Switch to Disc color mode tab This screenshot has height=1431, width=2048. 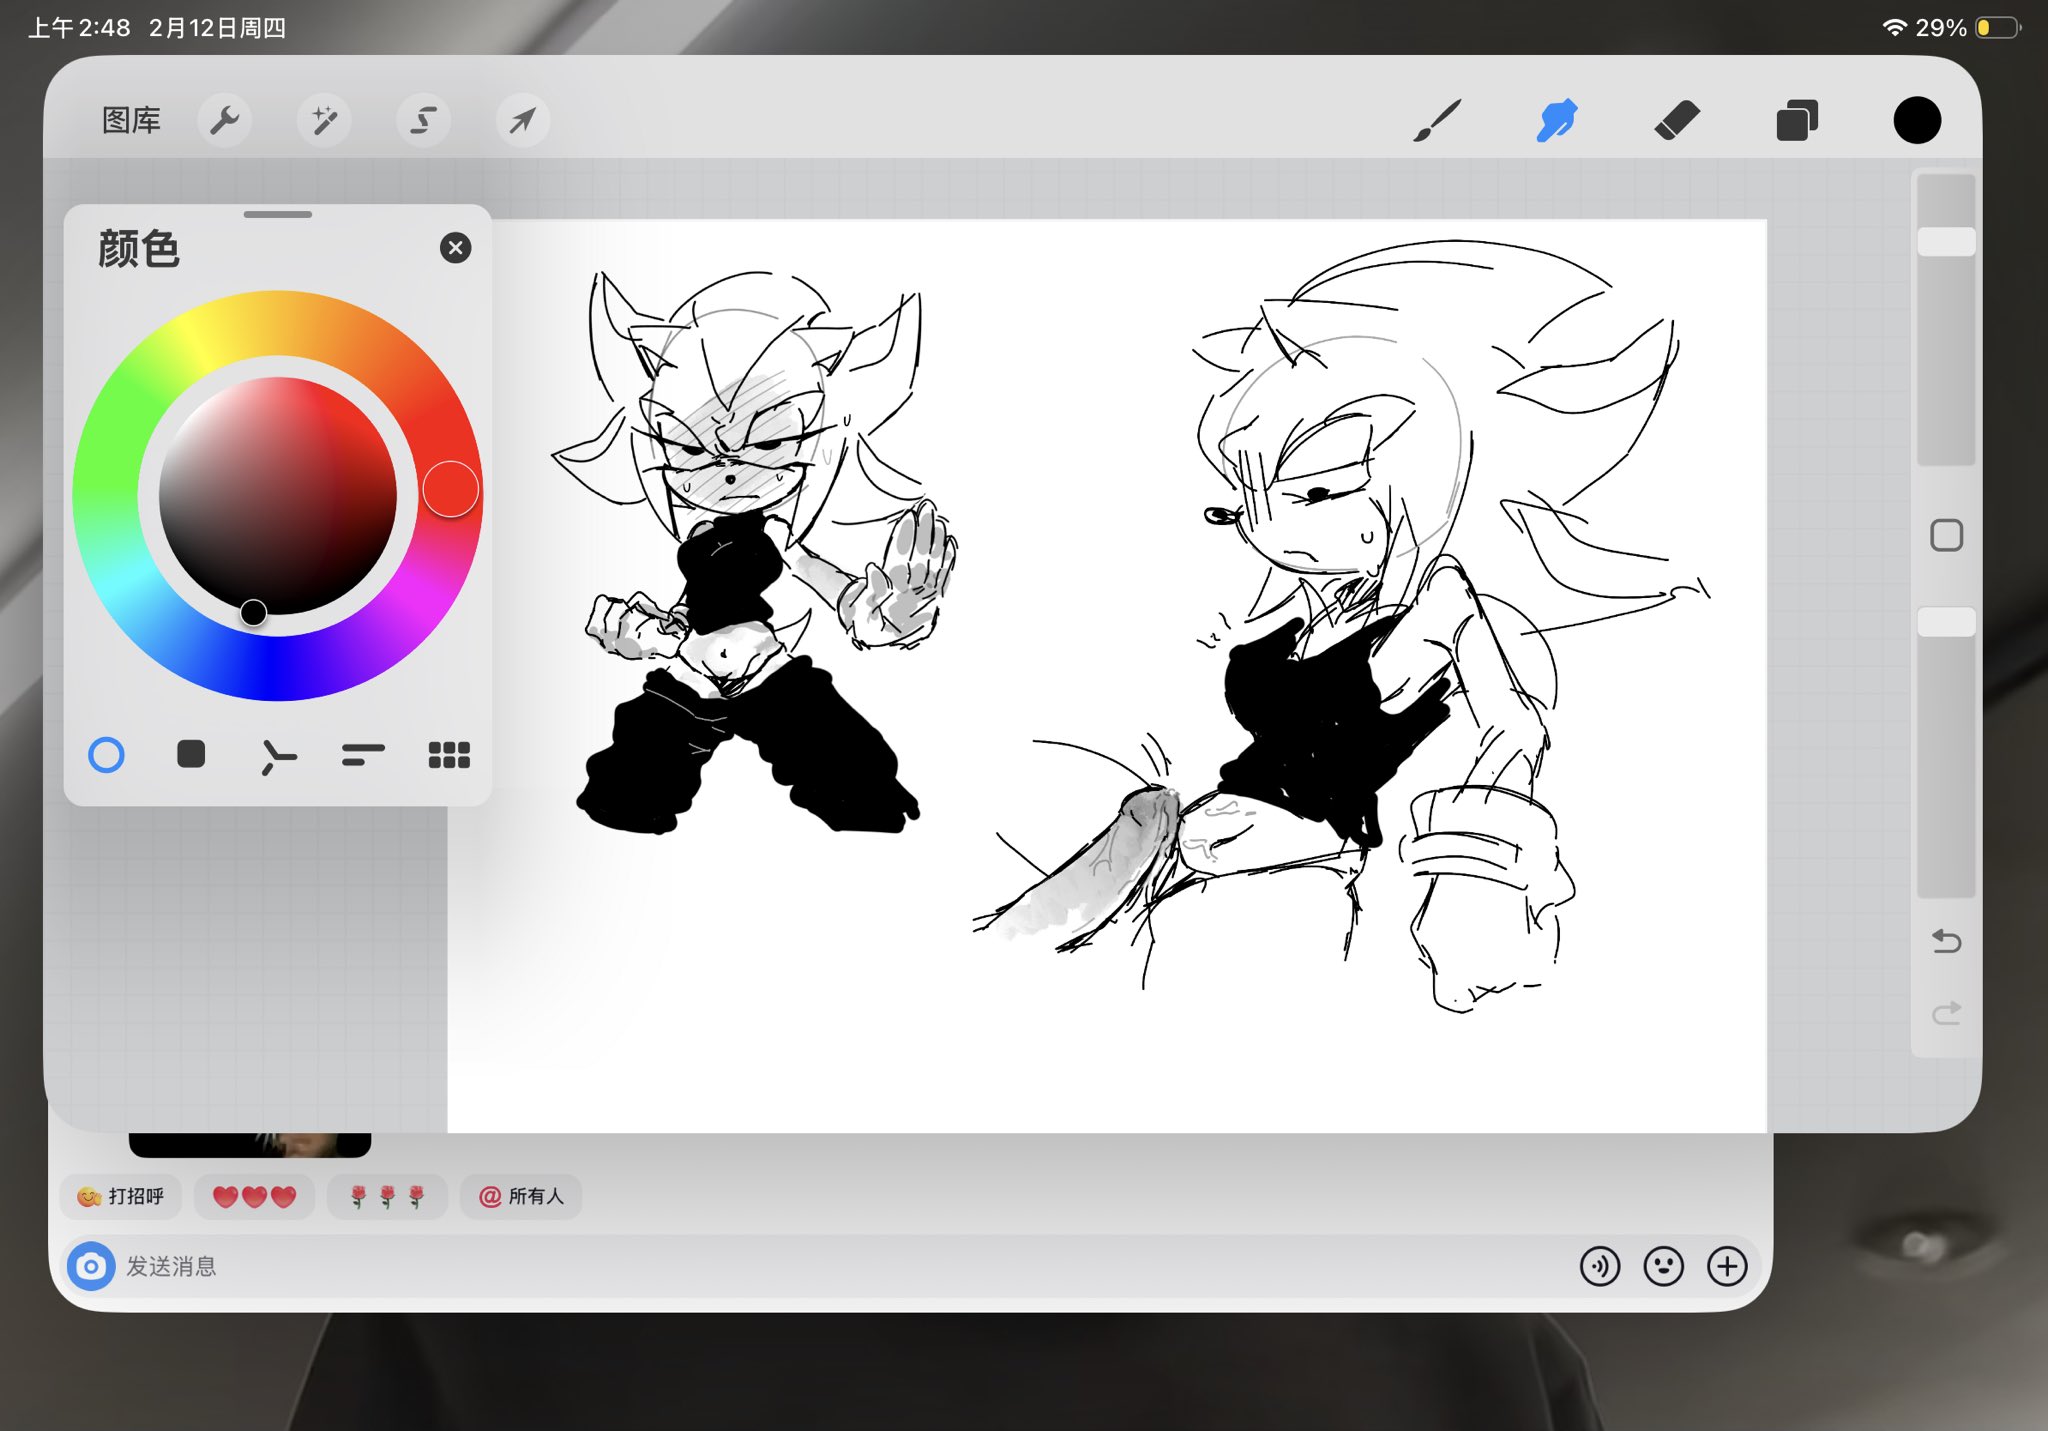(107, 755)
